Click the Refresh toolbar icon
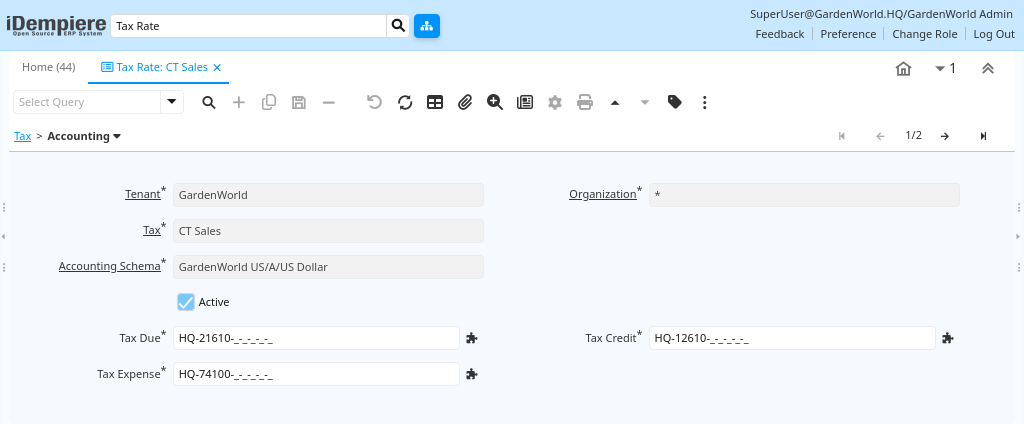The height and width of the screenshot is (424, 1024). click(405, 103)
